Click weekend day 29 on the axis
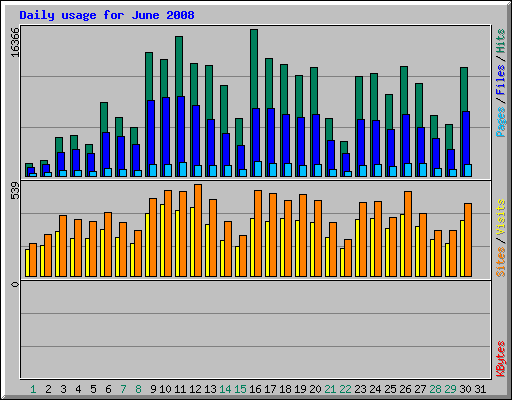 [450, 389]
